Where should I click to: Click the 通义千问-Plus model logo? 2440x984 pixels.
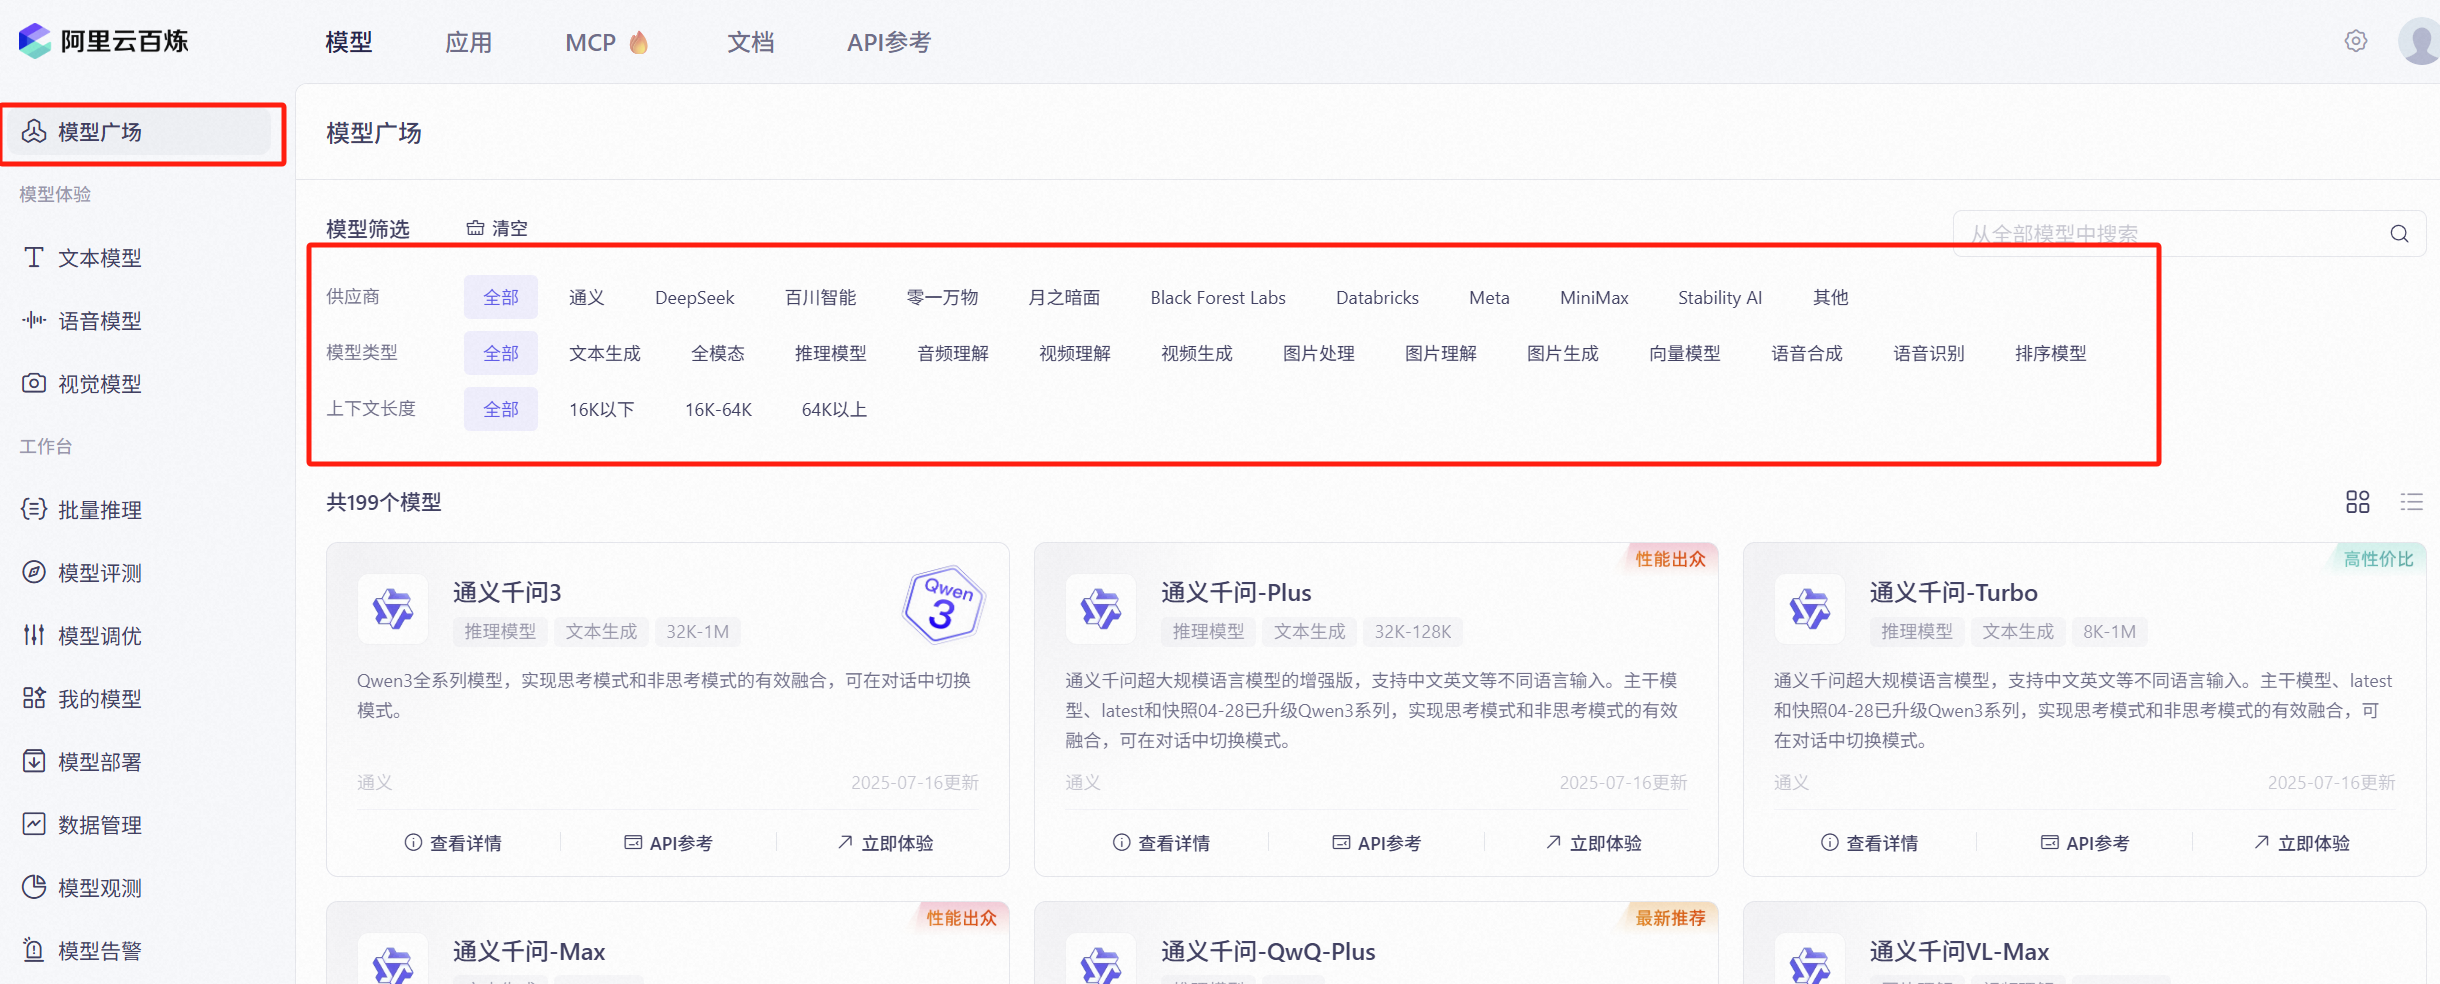coord(1101,609)
